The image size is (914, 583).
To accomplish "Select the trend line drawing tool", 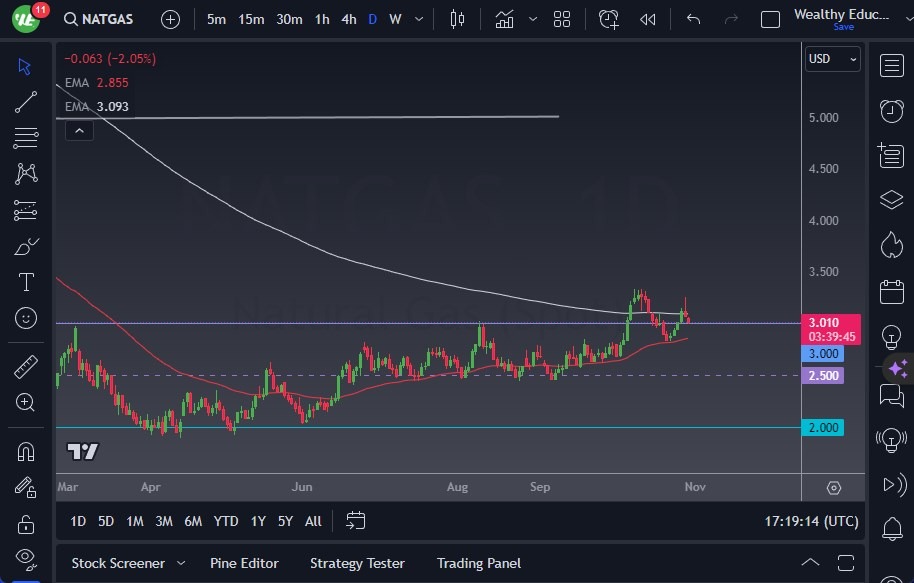I will 26,102.
